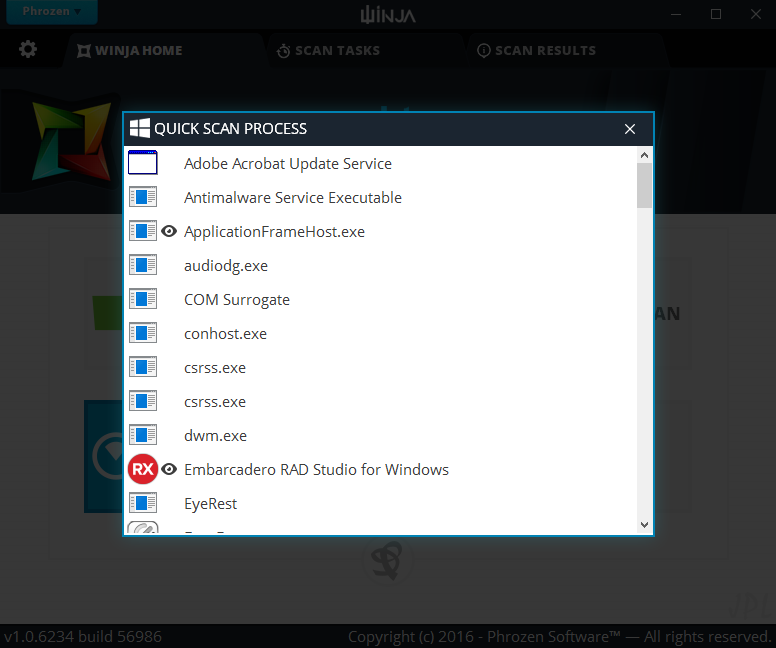Click the COM Surrogate process icon
The width and height of the screenshot is (776, 648).
click(x=143, y=299)
